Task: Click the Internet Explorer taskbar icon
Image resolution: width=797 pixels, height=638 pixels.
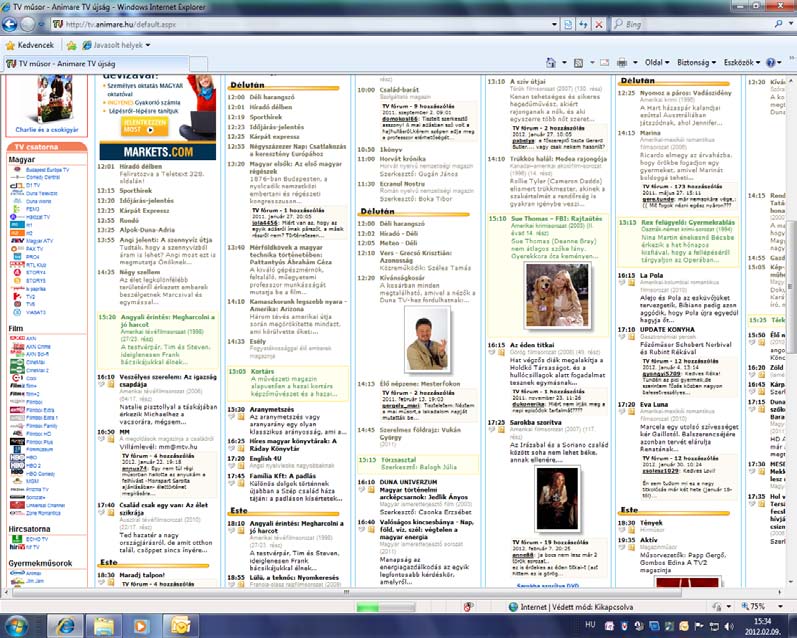Action: pos(65,626)
